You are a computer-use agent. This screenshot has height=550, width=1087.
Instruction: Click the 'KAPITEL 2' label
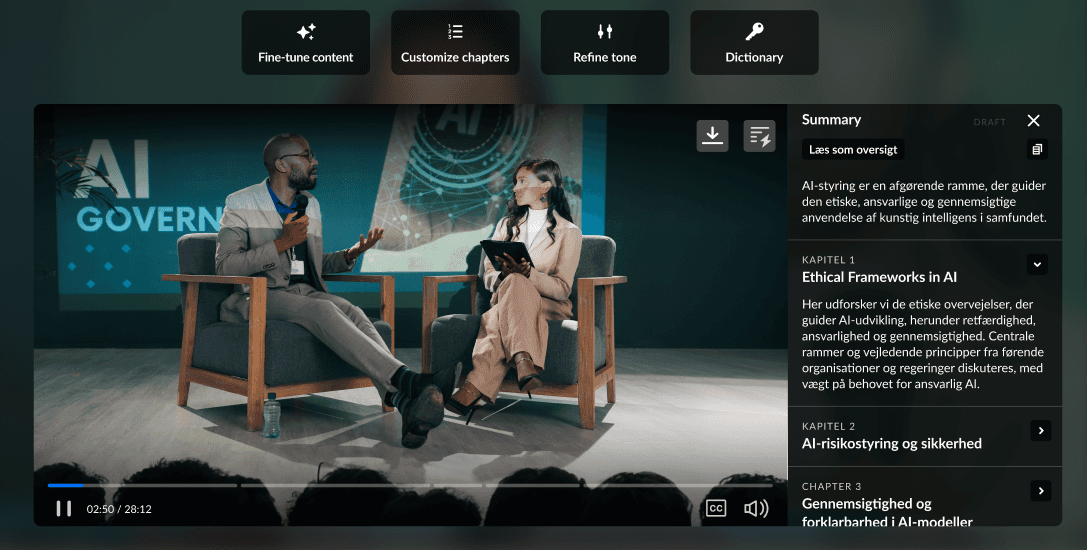tap(828, 426)
